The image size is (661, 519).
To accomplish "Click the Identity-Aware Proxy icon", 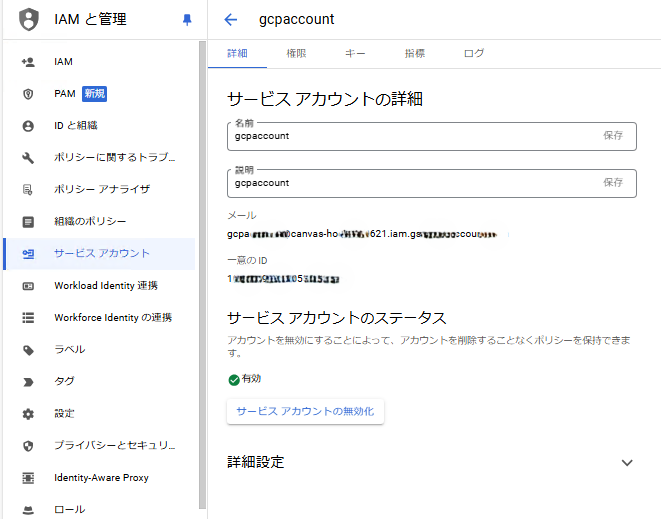I will 28,478.
